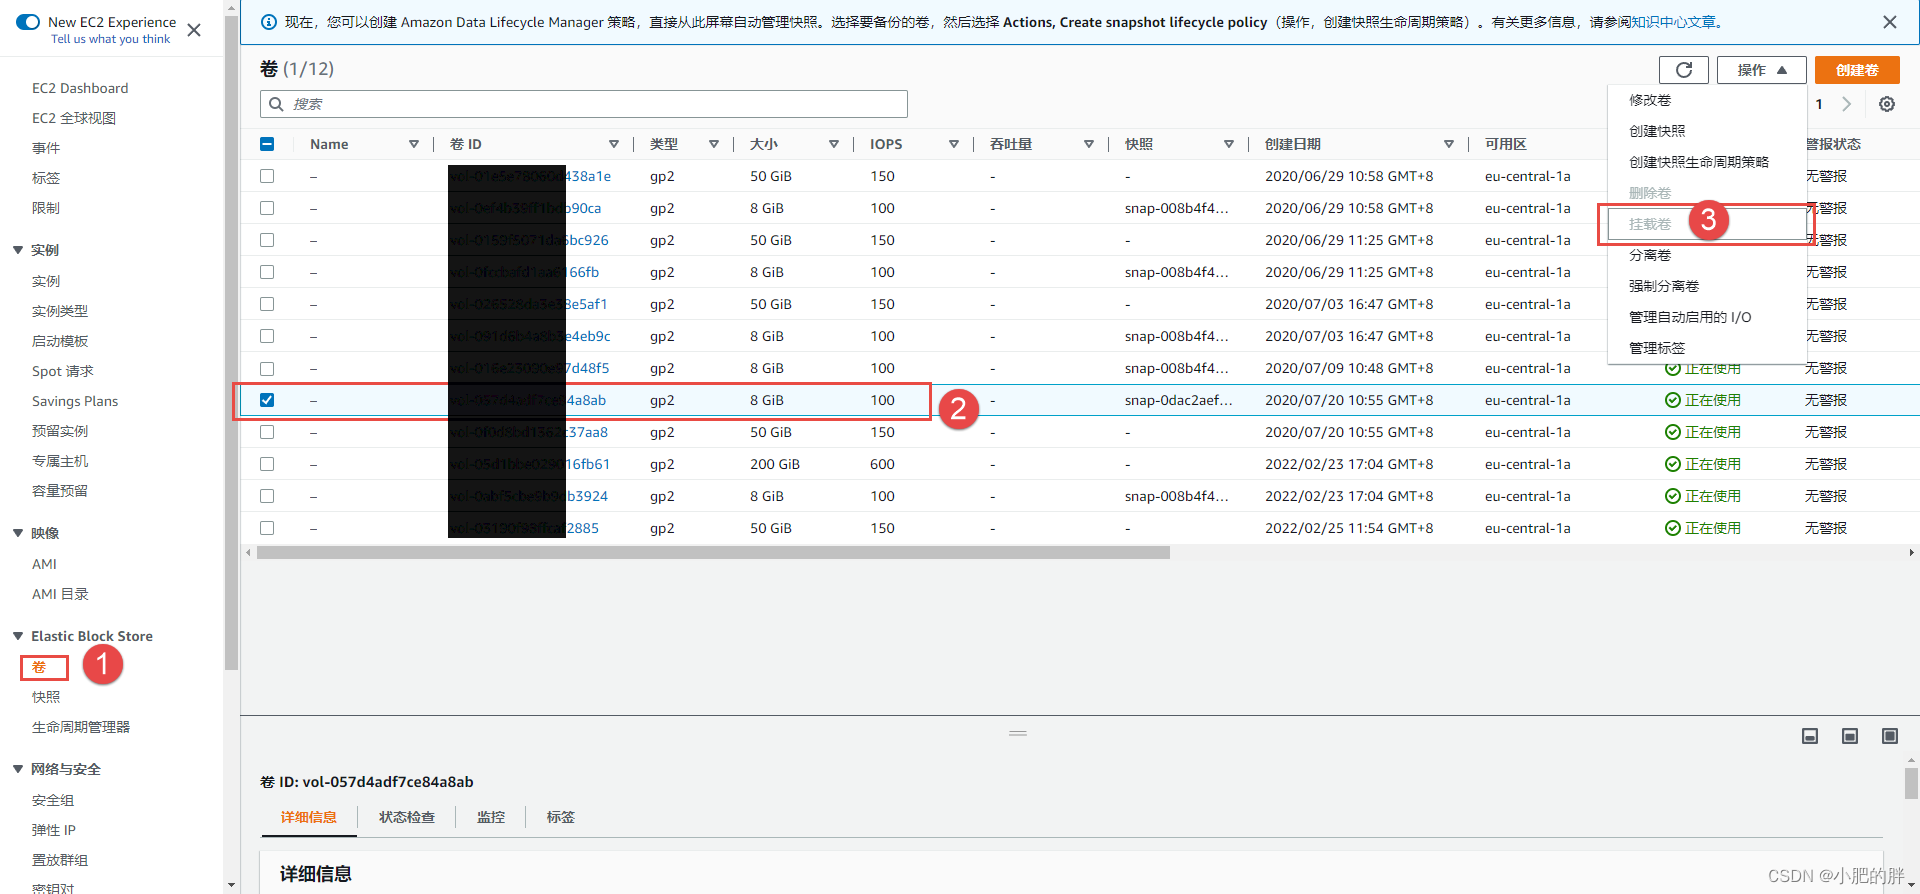Viewport: 1920px width, 894px height.
Task: Choose 修改卷 from actions menu
Action: pyautogui.click(x=1650, y=100)
